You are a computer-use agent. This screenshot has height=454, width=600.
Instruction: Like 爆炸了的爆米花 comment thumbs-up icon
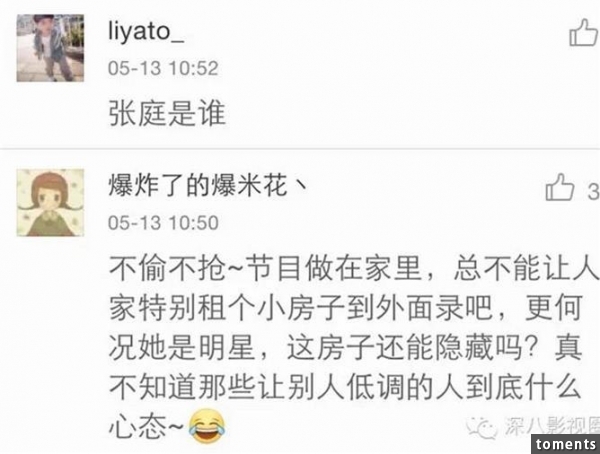click(x=560, y=187)
